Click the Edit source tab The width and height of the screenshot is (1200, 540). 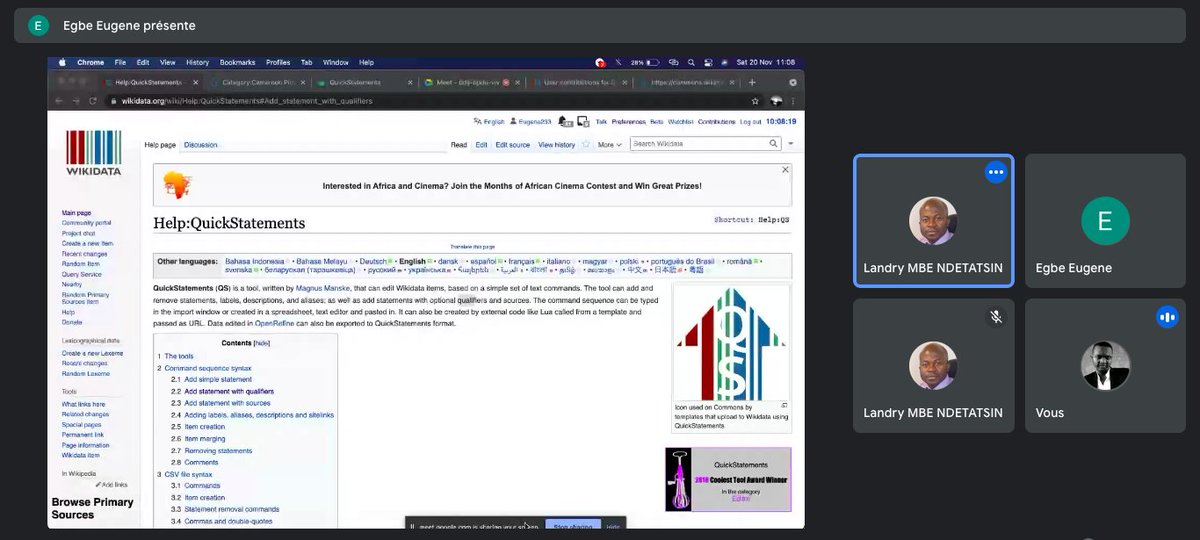(513, 144)
